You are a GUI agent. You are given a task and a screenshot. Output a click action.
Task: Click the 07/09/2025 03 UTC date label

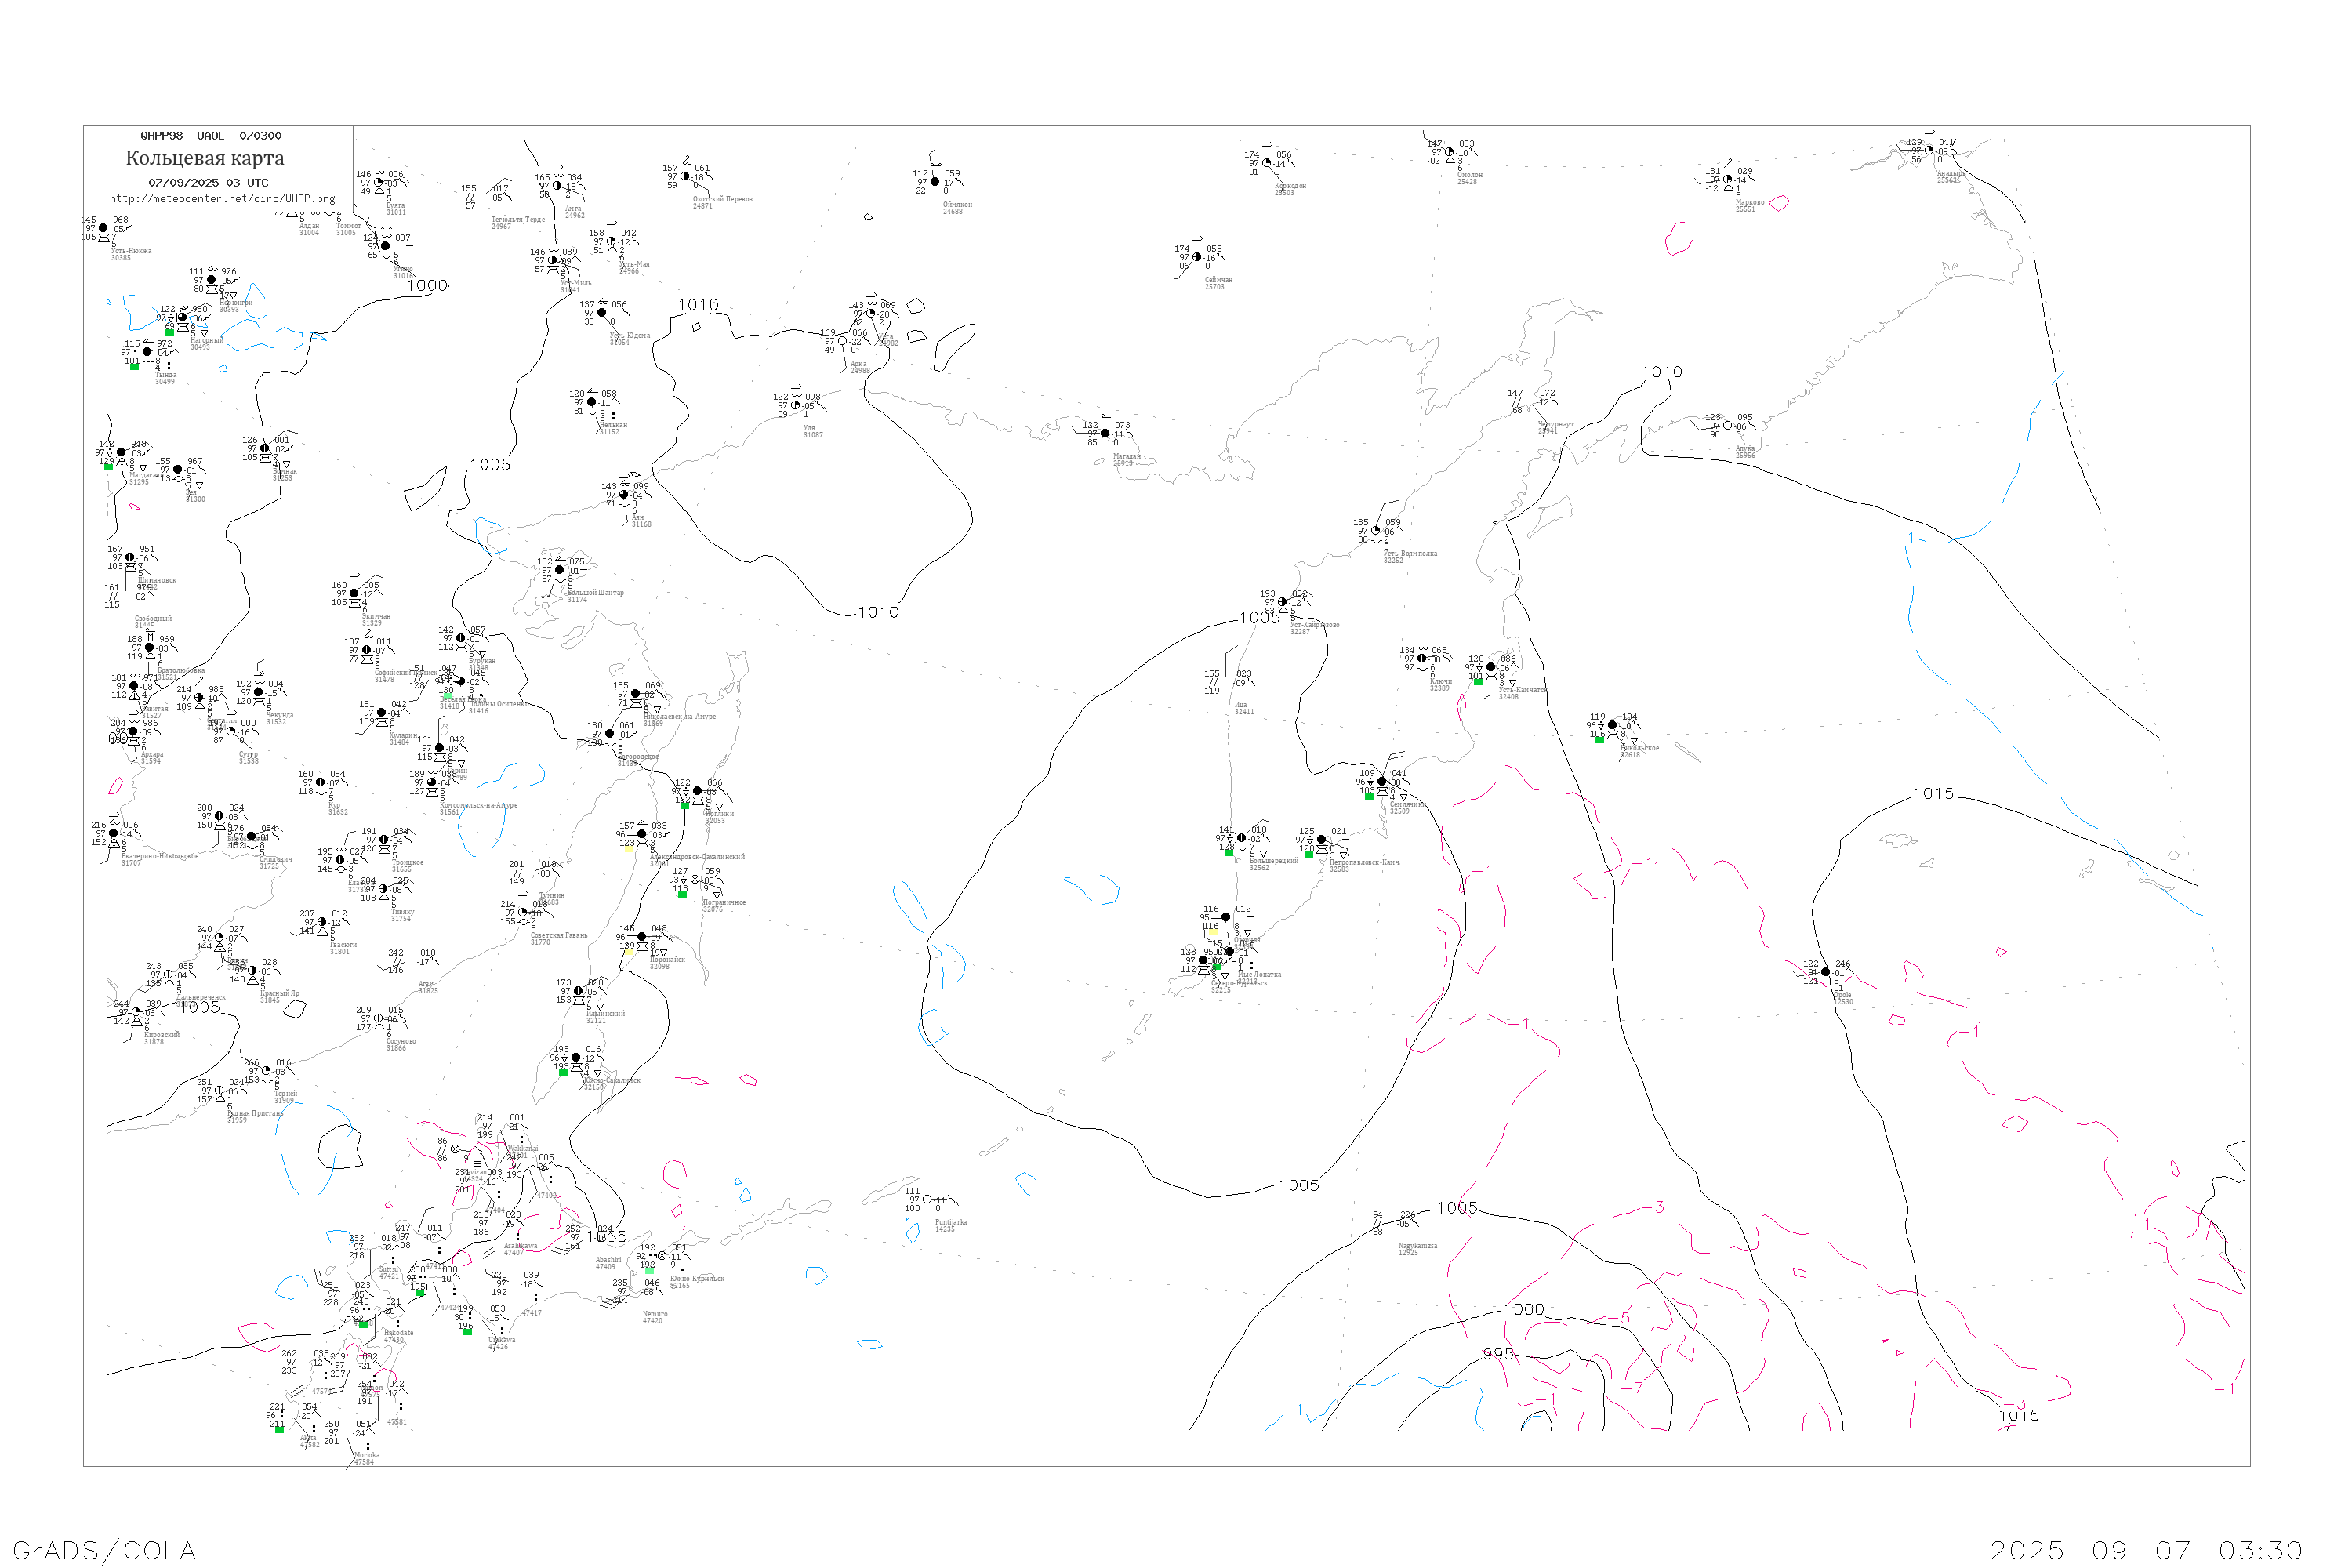(208, 183)
